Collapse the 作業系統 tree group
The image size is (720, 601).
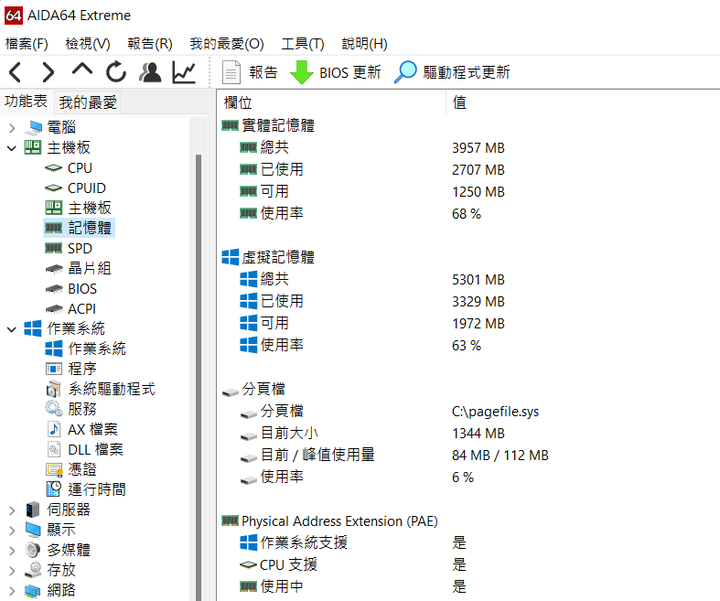click(12, 329)
